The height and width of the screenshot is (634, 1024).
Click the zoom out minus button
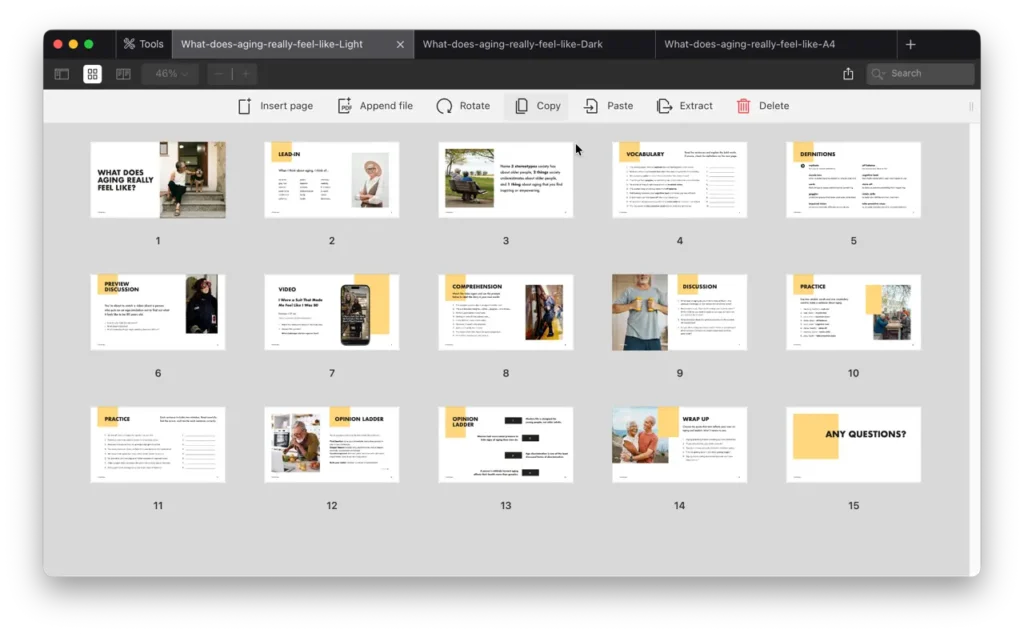tap(219, 74)
